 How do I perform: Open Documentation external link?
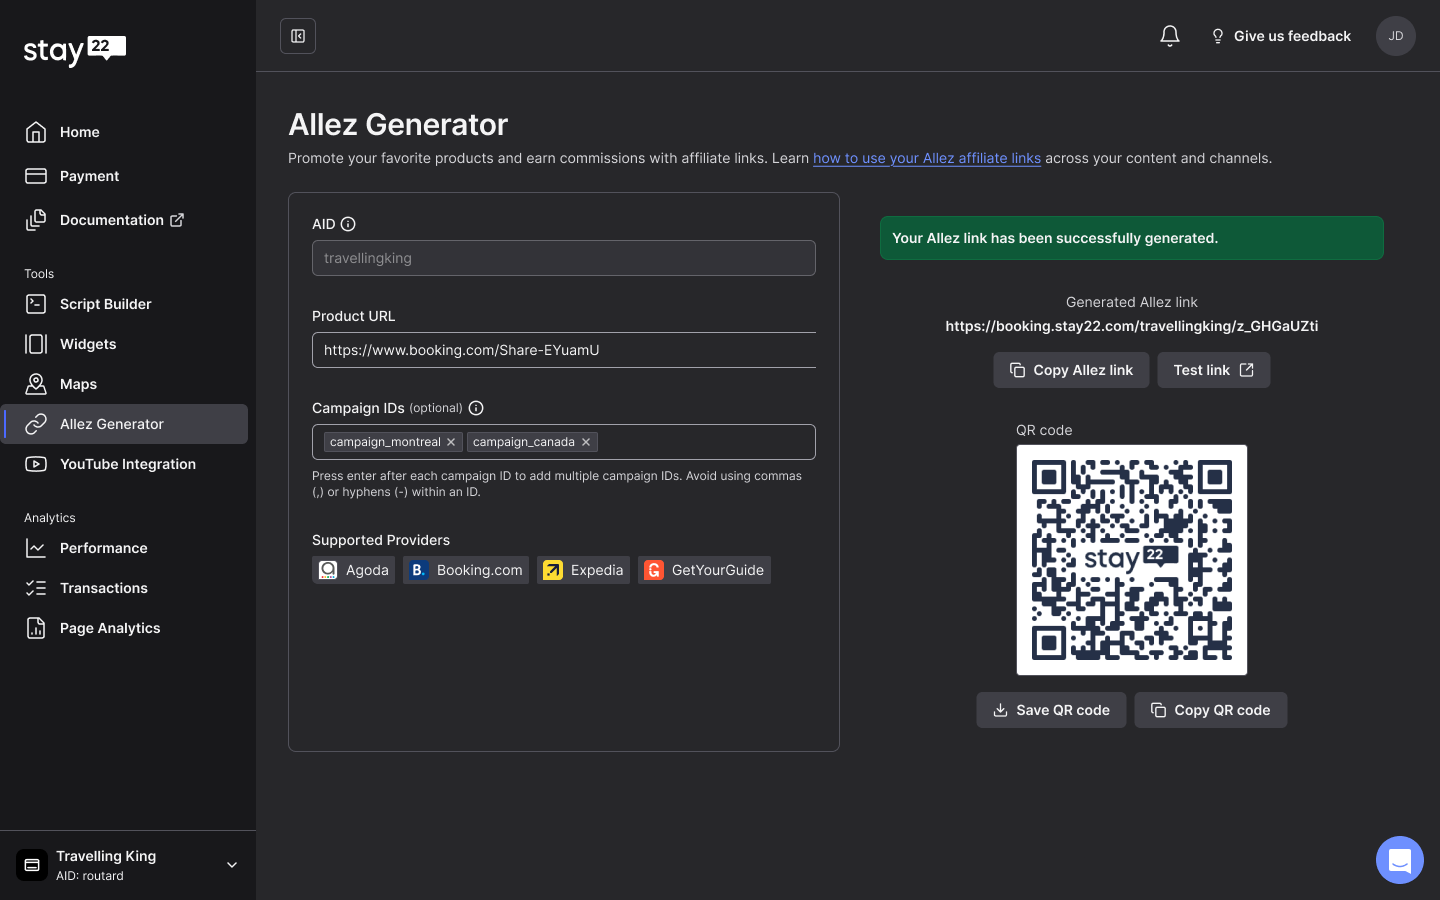121,220
